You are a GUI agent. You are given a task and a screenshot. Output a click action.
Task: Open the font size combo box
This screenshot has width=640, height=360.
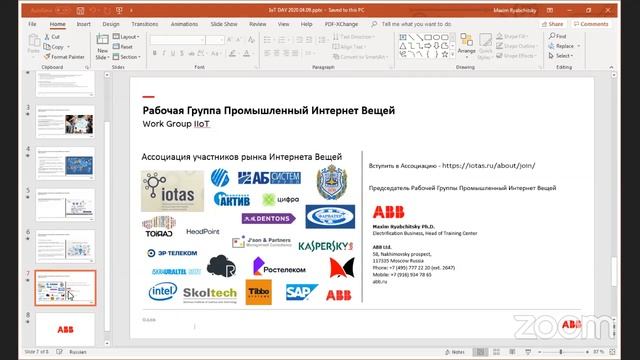pos(215,40)
